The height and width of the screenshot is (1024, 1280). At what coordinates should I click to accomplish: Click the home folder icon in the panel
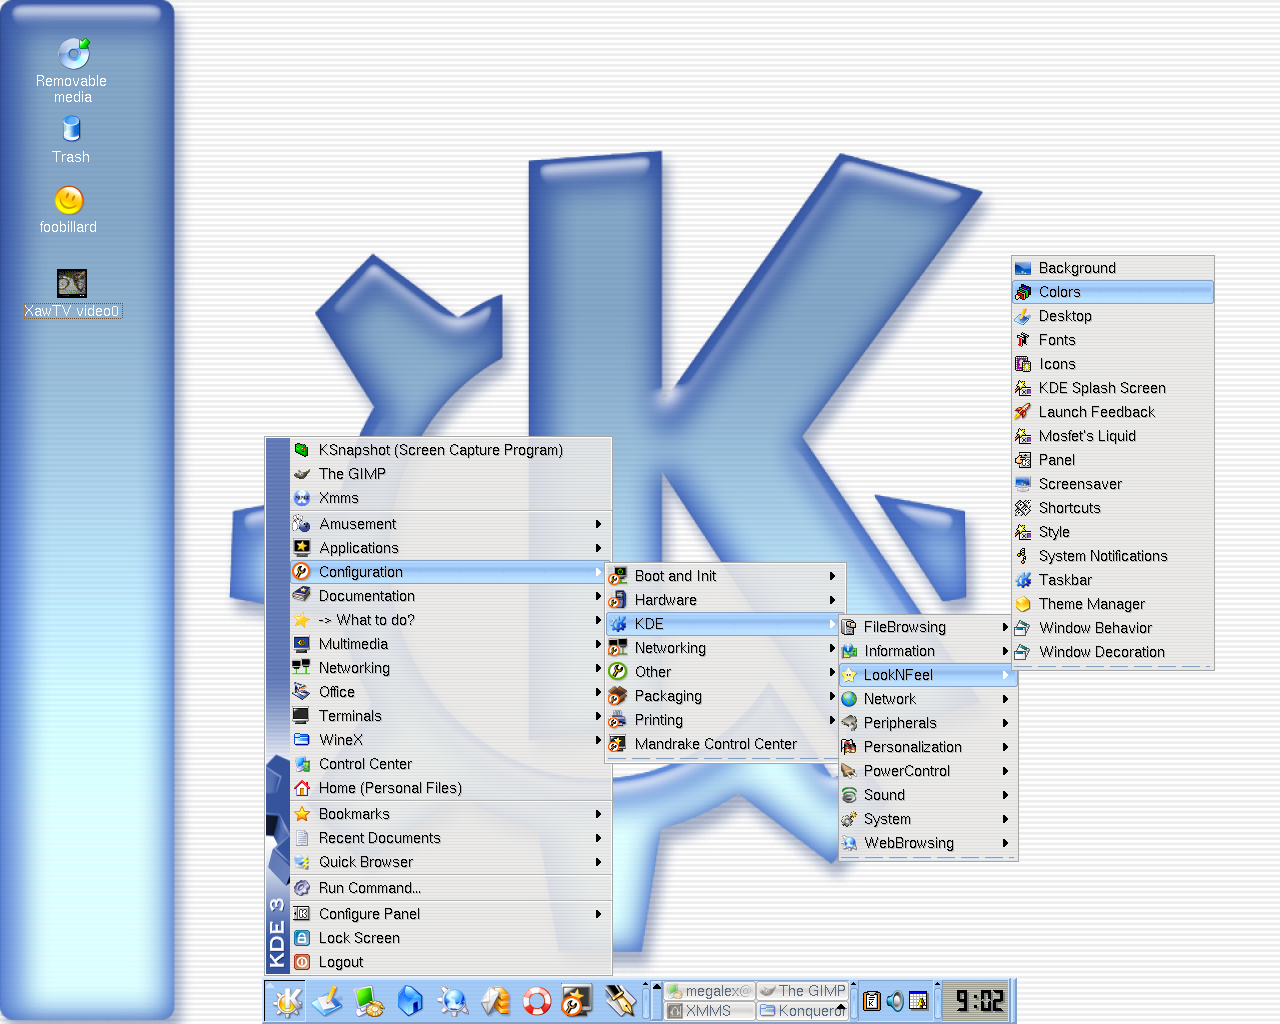(410, 1001)
